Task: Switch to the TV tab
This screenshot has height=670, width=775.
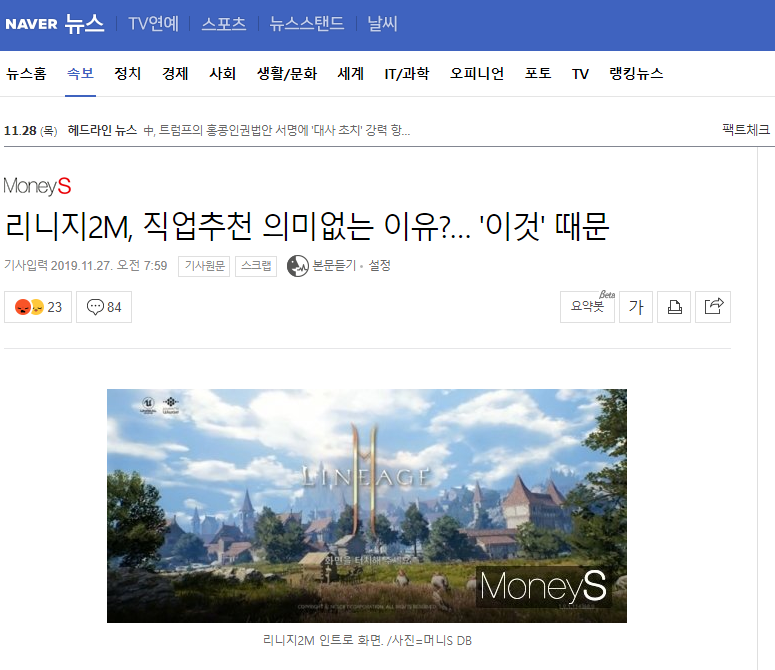Action: point(580,74)
